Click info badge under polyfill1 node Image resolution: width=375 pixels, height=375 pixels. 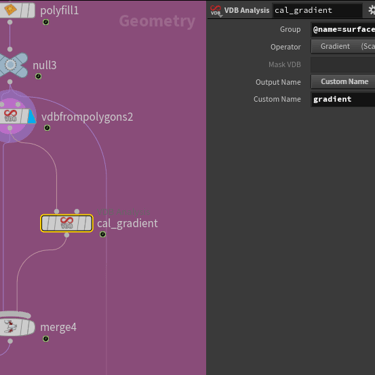(x=46, y=22)
